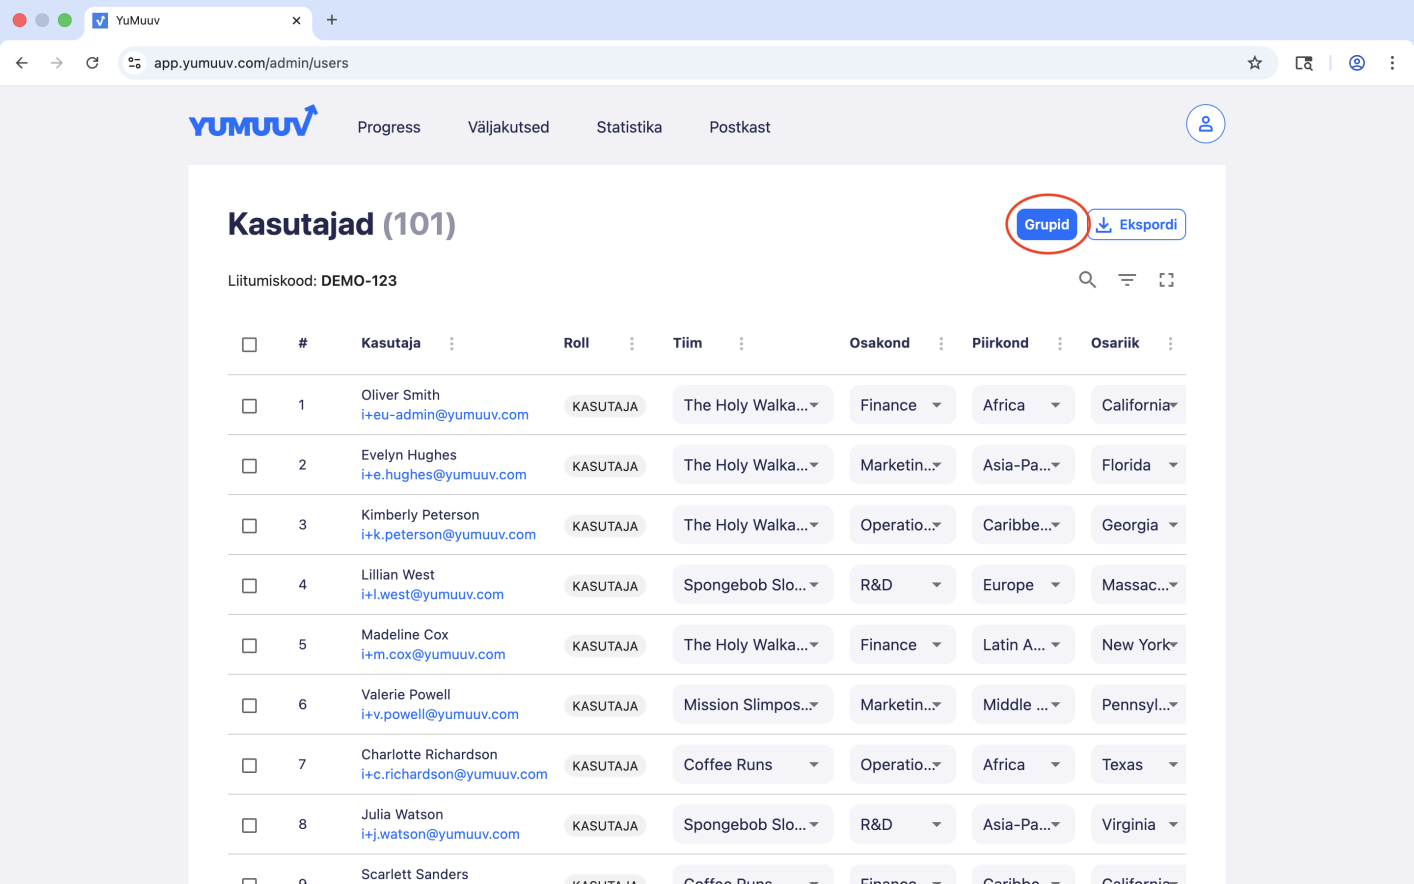Tick the checkbox for Lillian West
This screenshot has width=1414, height=884.
click(x=250, y=586)
